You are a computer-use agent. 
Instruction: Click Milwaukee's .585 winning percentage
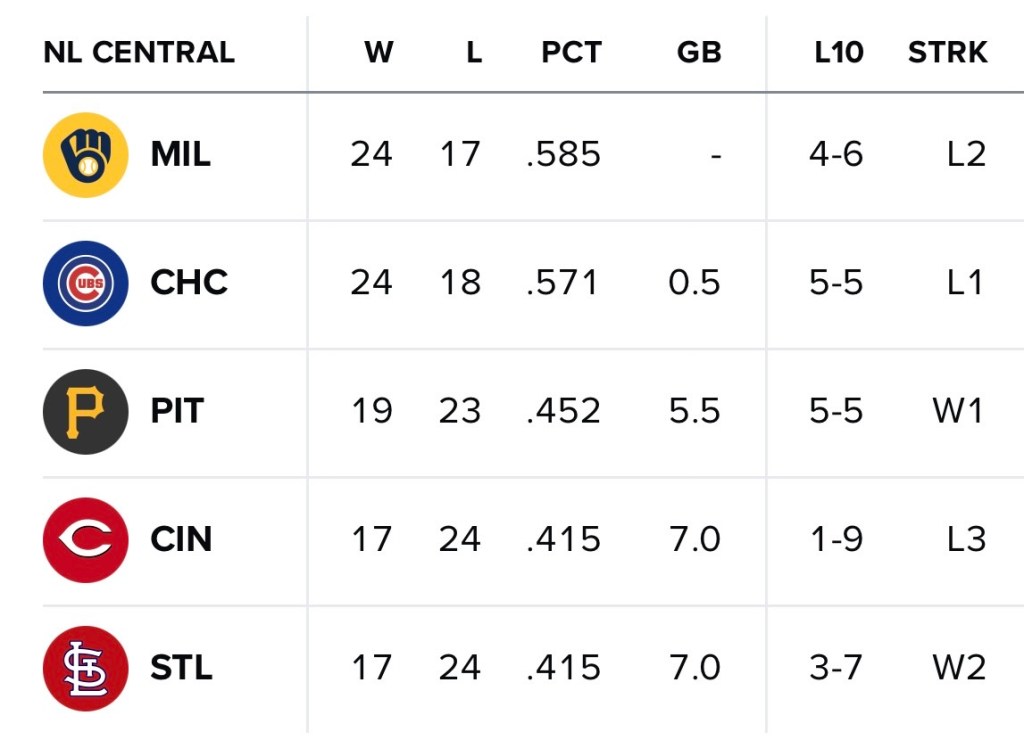pos(563,155)
